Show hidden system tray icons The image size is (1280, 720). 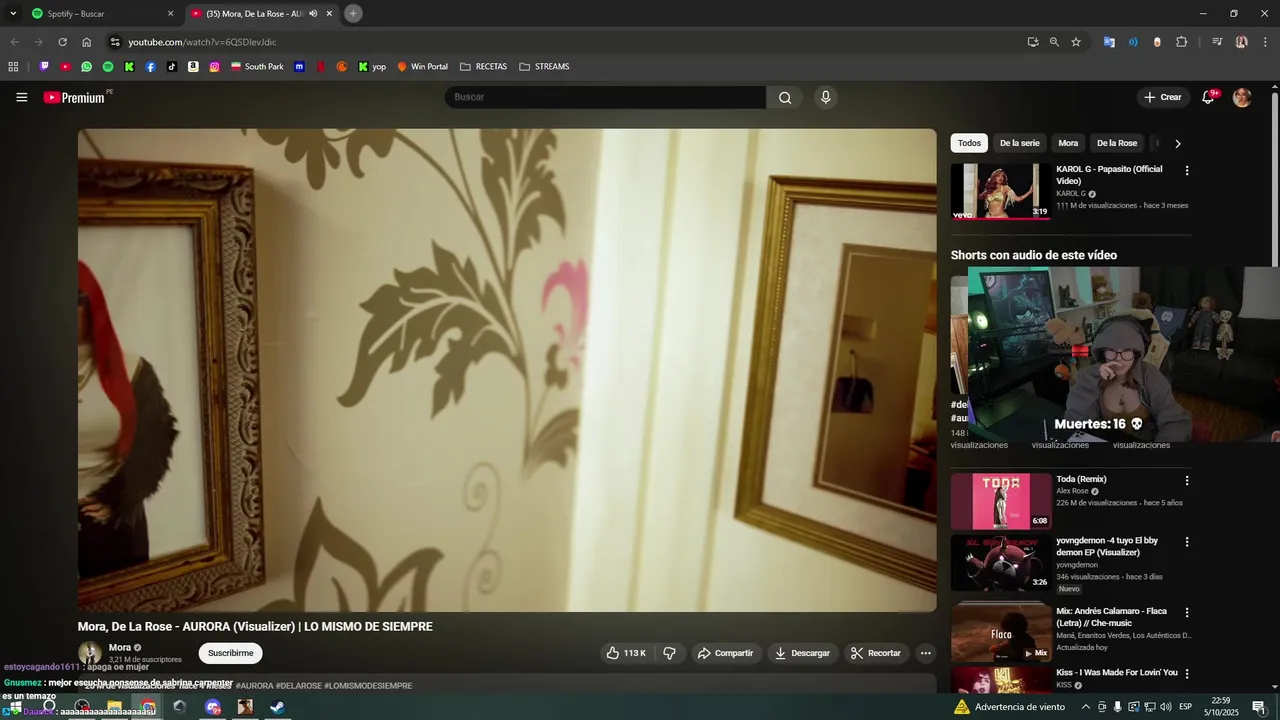[1086, 707]
